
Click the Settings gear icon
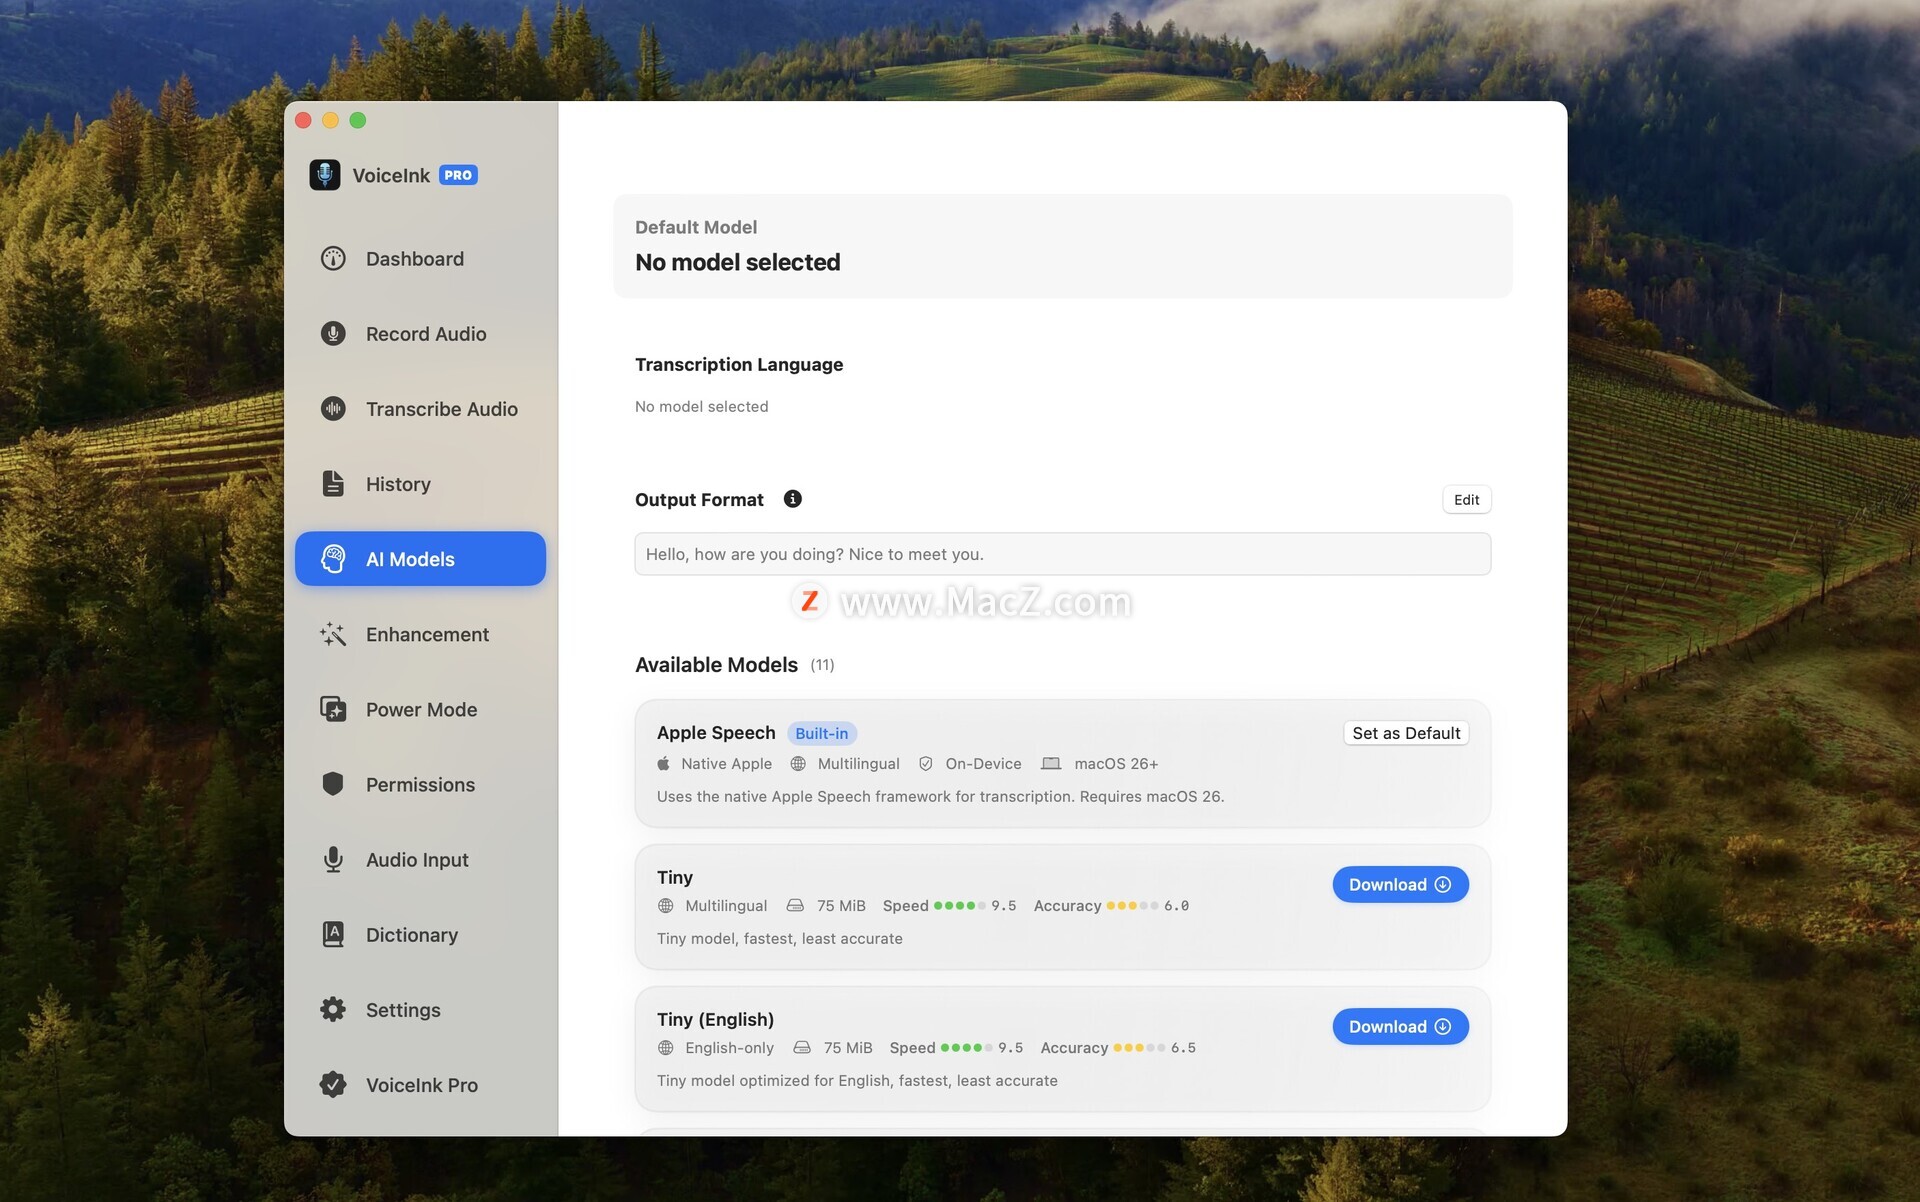click(x=333, y=1010)
